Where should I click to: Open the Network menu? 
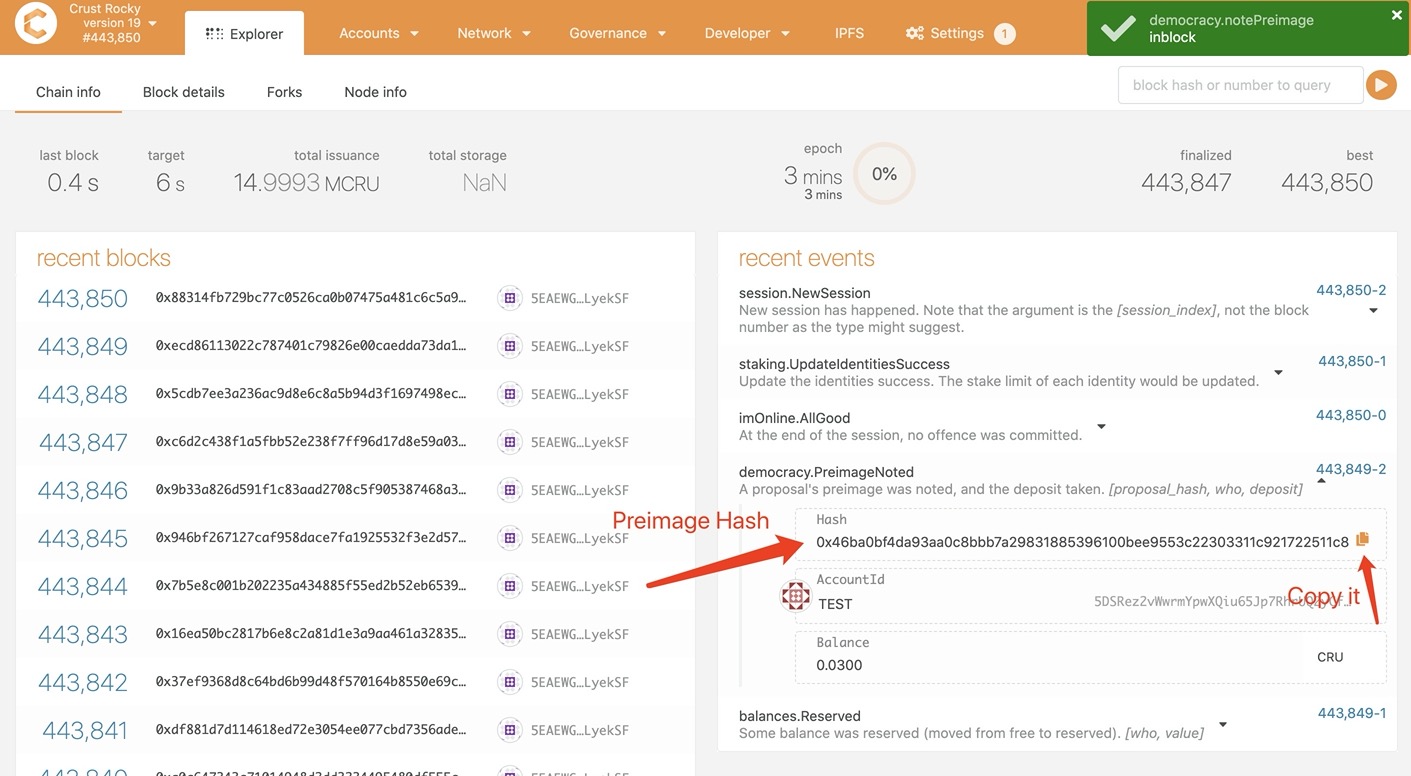494,33
